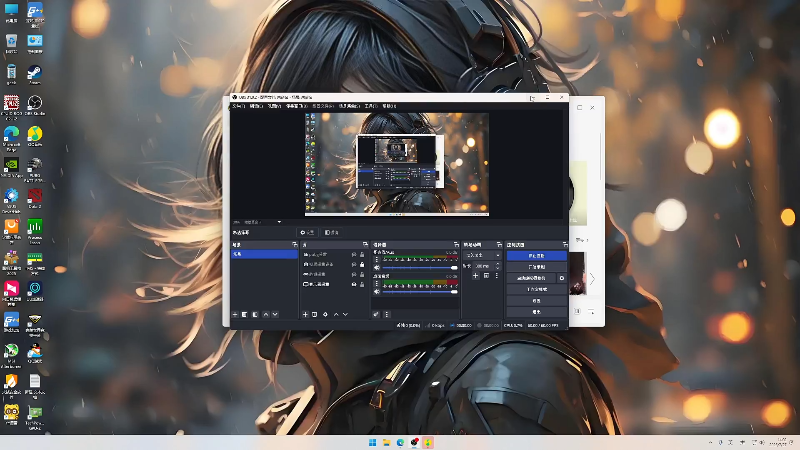Screen dimensions: 800x450
Task: Decrease transition duration with down stepper arrow
Action: tap(497, 268)
